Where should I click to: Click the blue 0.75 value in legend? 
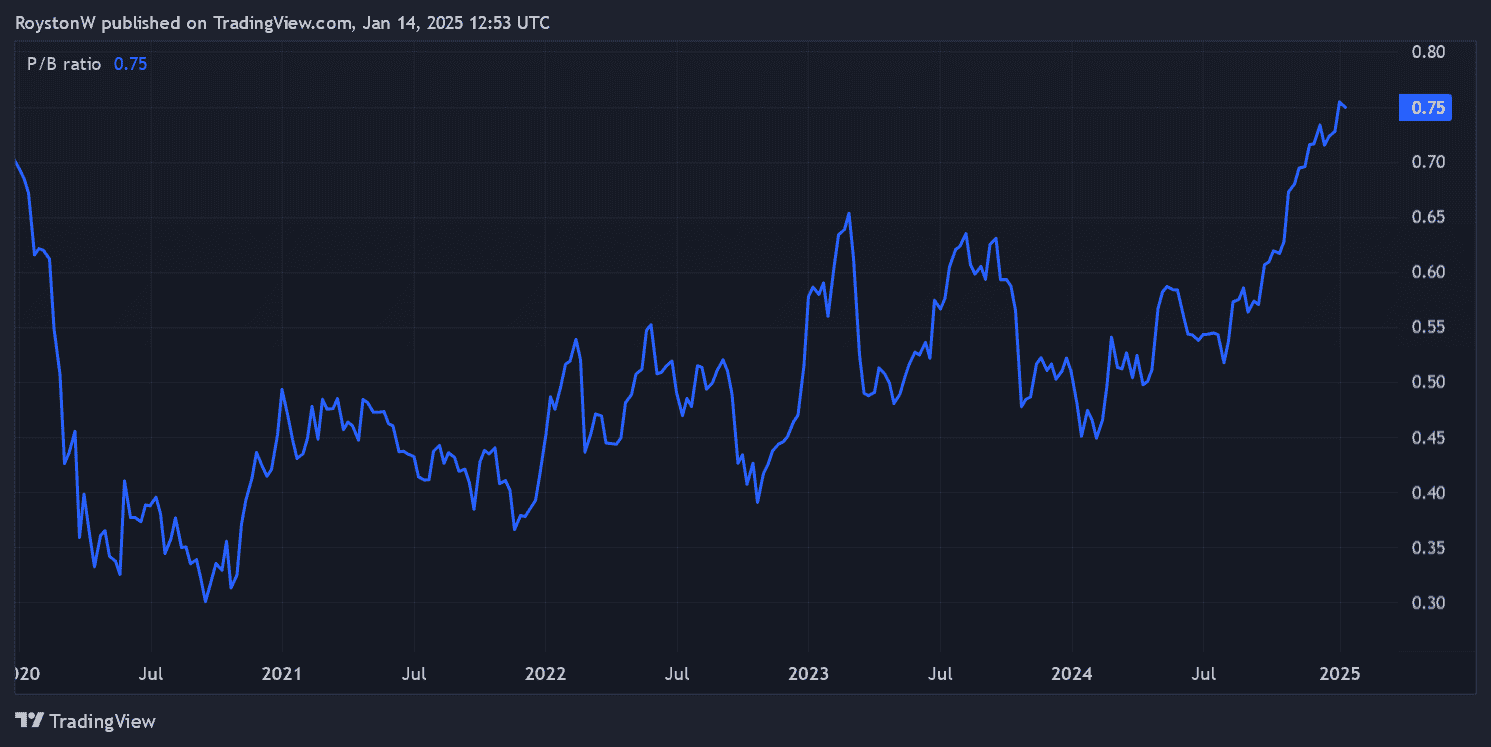click(x=130, y=64)
